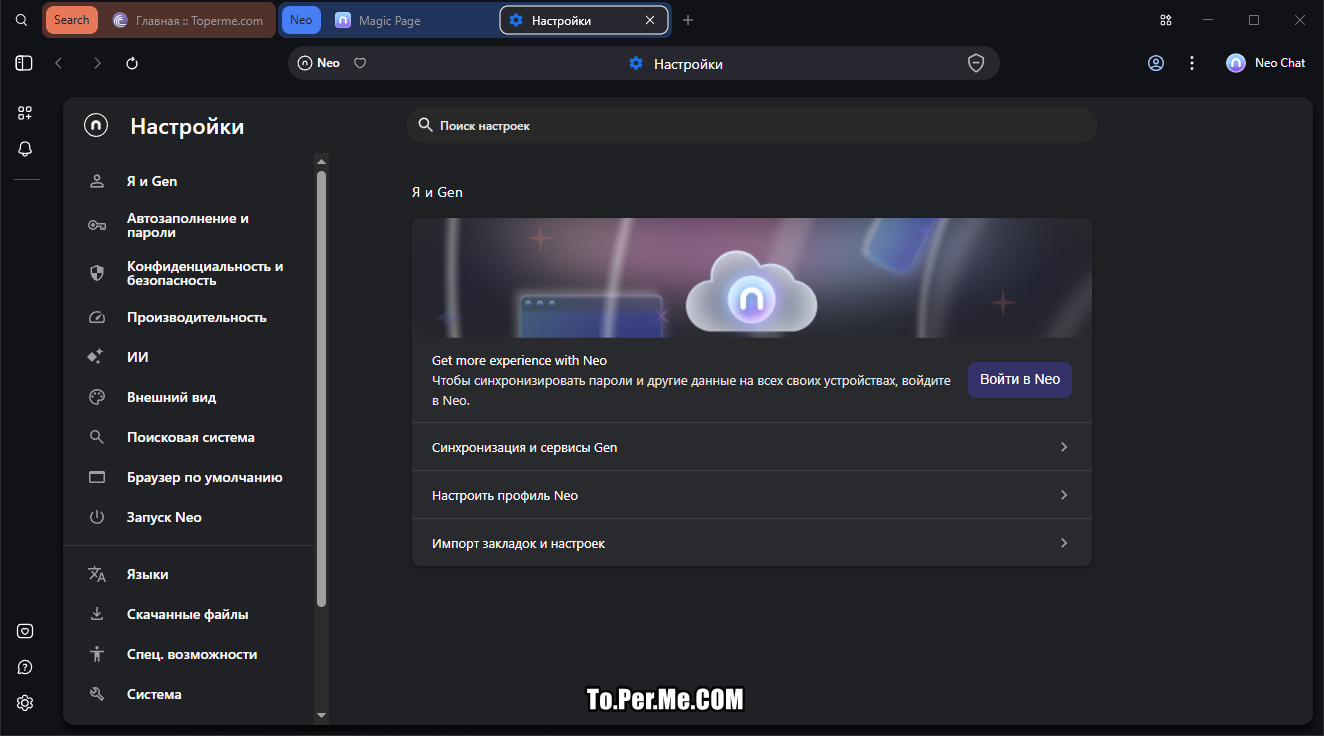Close the Настройки tab
The height and width of the screenshot is (736, 1324).
(x=650, y=20)
